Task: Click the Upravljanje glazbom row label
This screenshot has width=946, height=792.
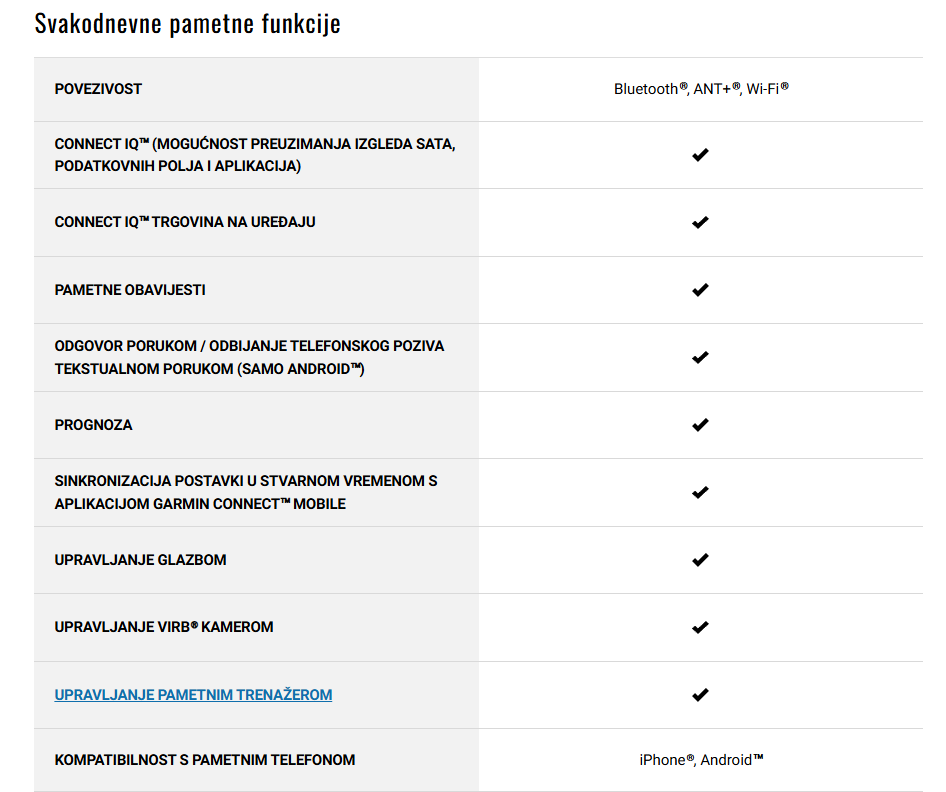Action: pos(140,560)
